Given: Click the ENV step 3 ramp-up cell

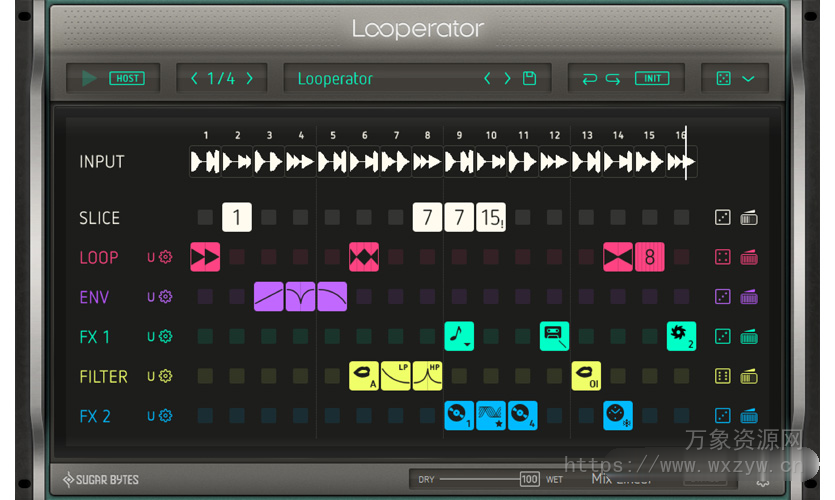Looking at the screenshot, I should [268, 297].
